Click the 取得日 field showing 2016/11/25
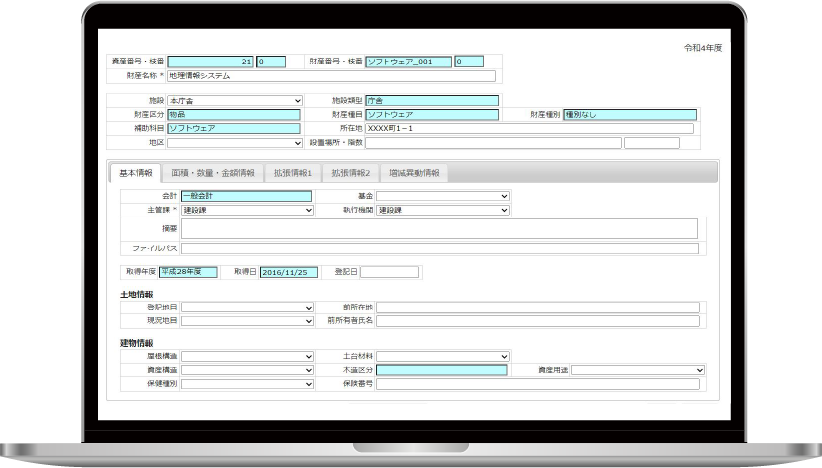The image size is (822, 468). 288,273
